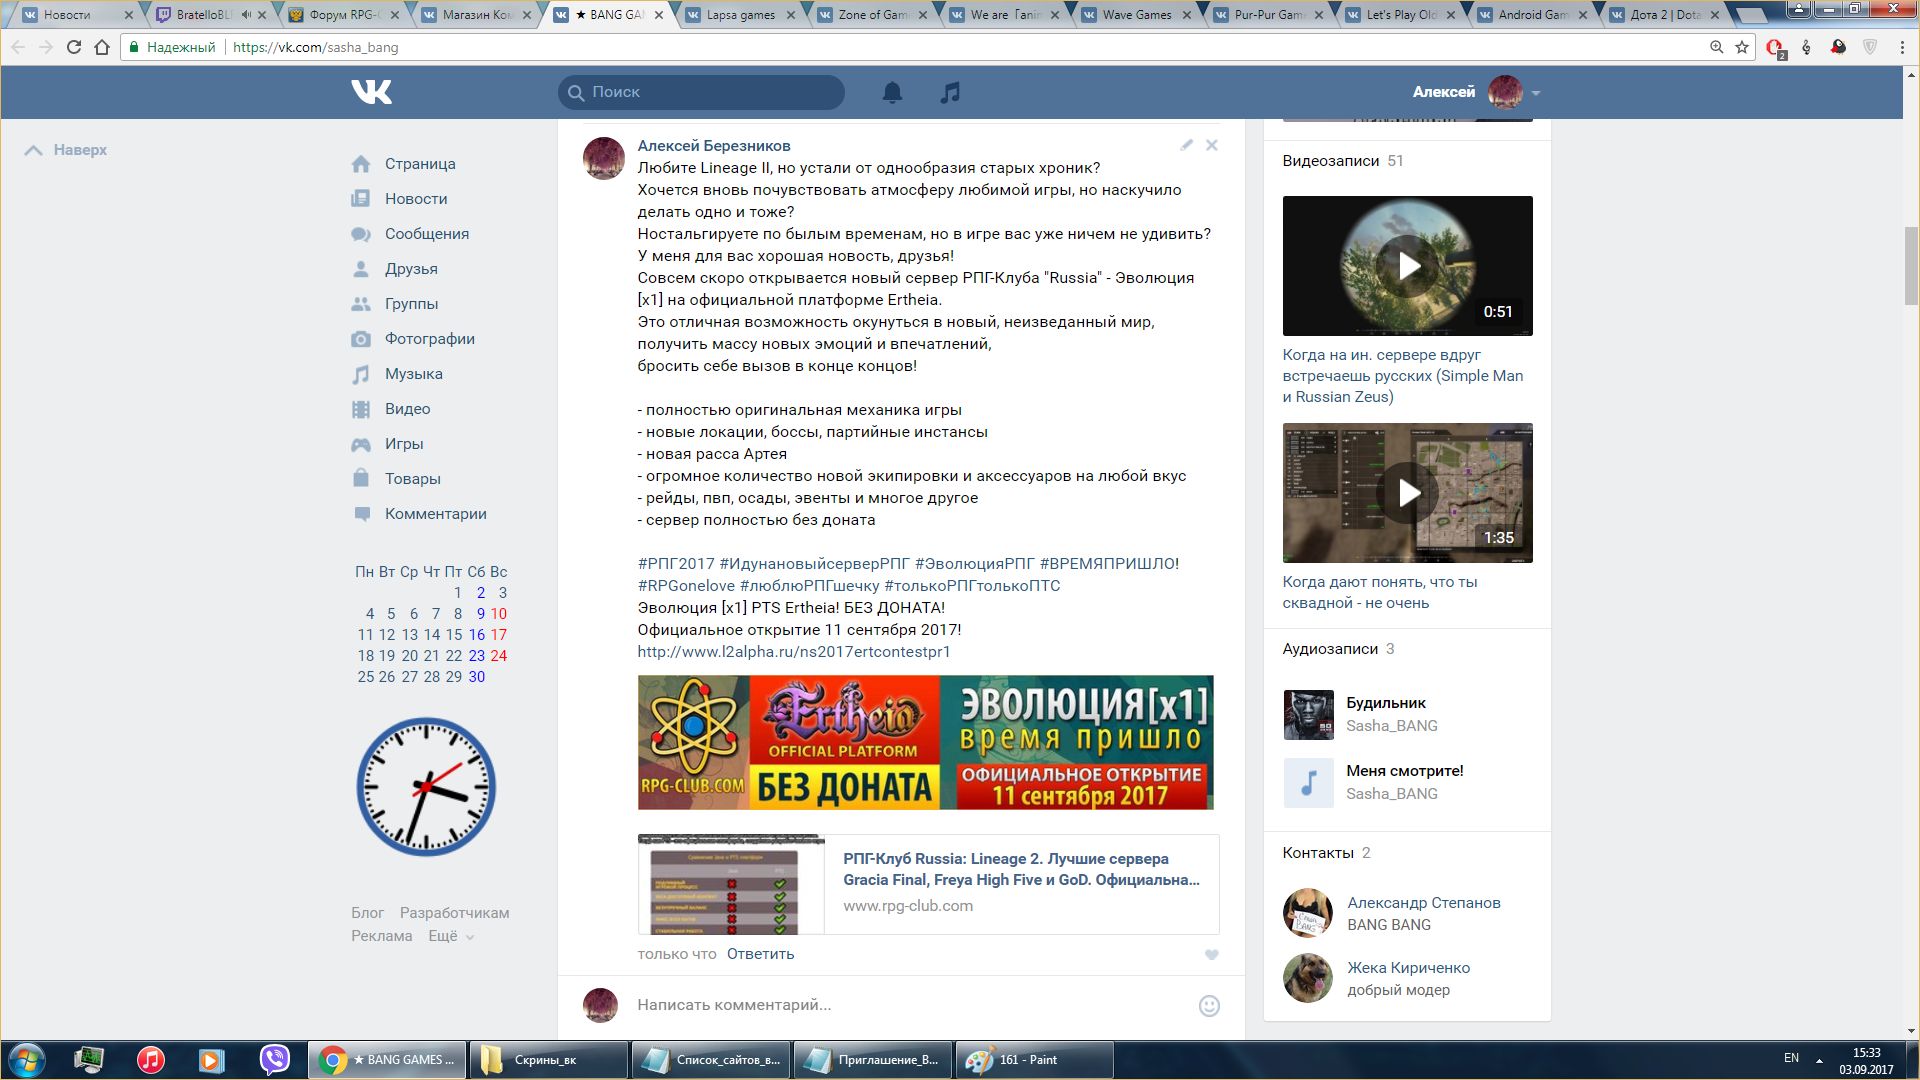Open contact Александр Степанов
1920x1080 pixels.
pyautogui.click(x=1423, y=903)
